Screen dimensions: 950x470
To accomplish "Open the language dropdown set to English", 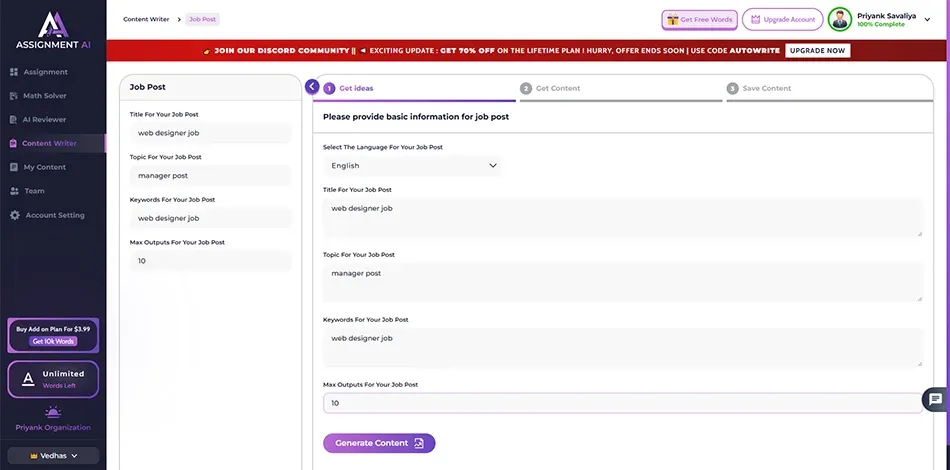I will [412, 166].
